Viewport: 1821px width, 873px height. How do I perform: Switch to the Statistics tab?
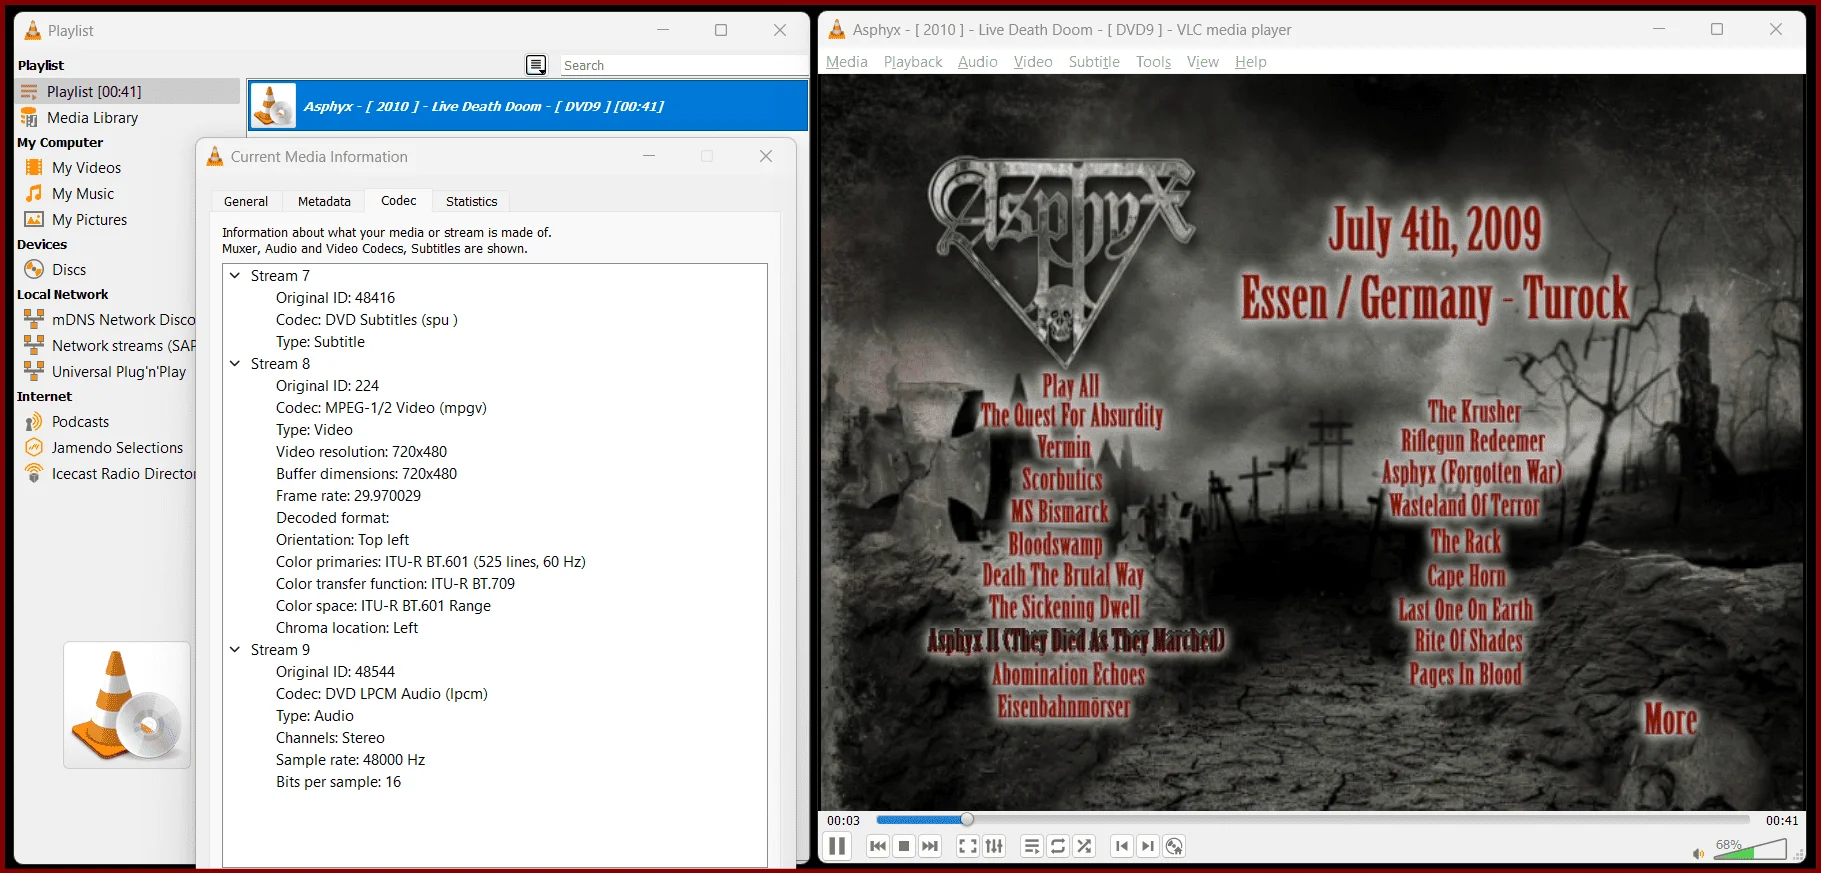[471, 201]
